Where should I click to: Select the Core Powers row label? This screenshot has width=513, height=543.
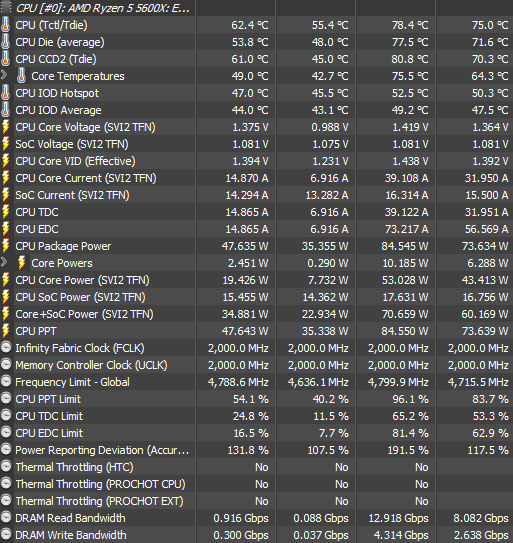coord(62,263)
